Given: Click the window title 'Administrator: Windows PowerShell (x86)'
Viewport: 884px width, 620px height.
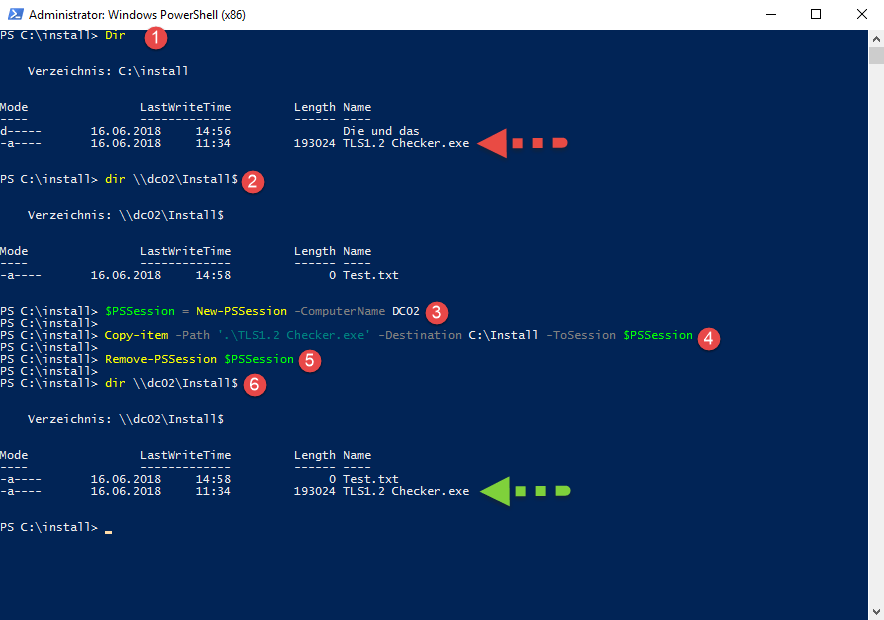Looking at the screenshot, I should 137,15.
